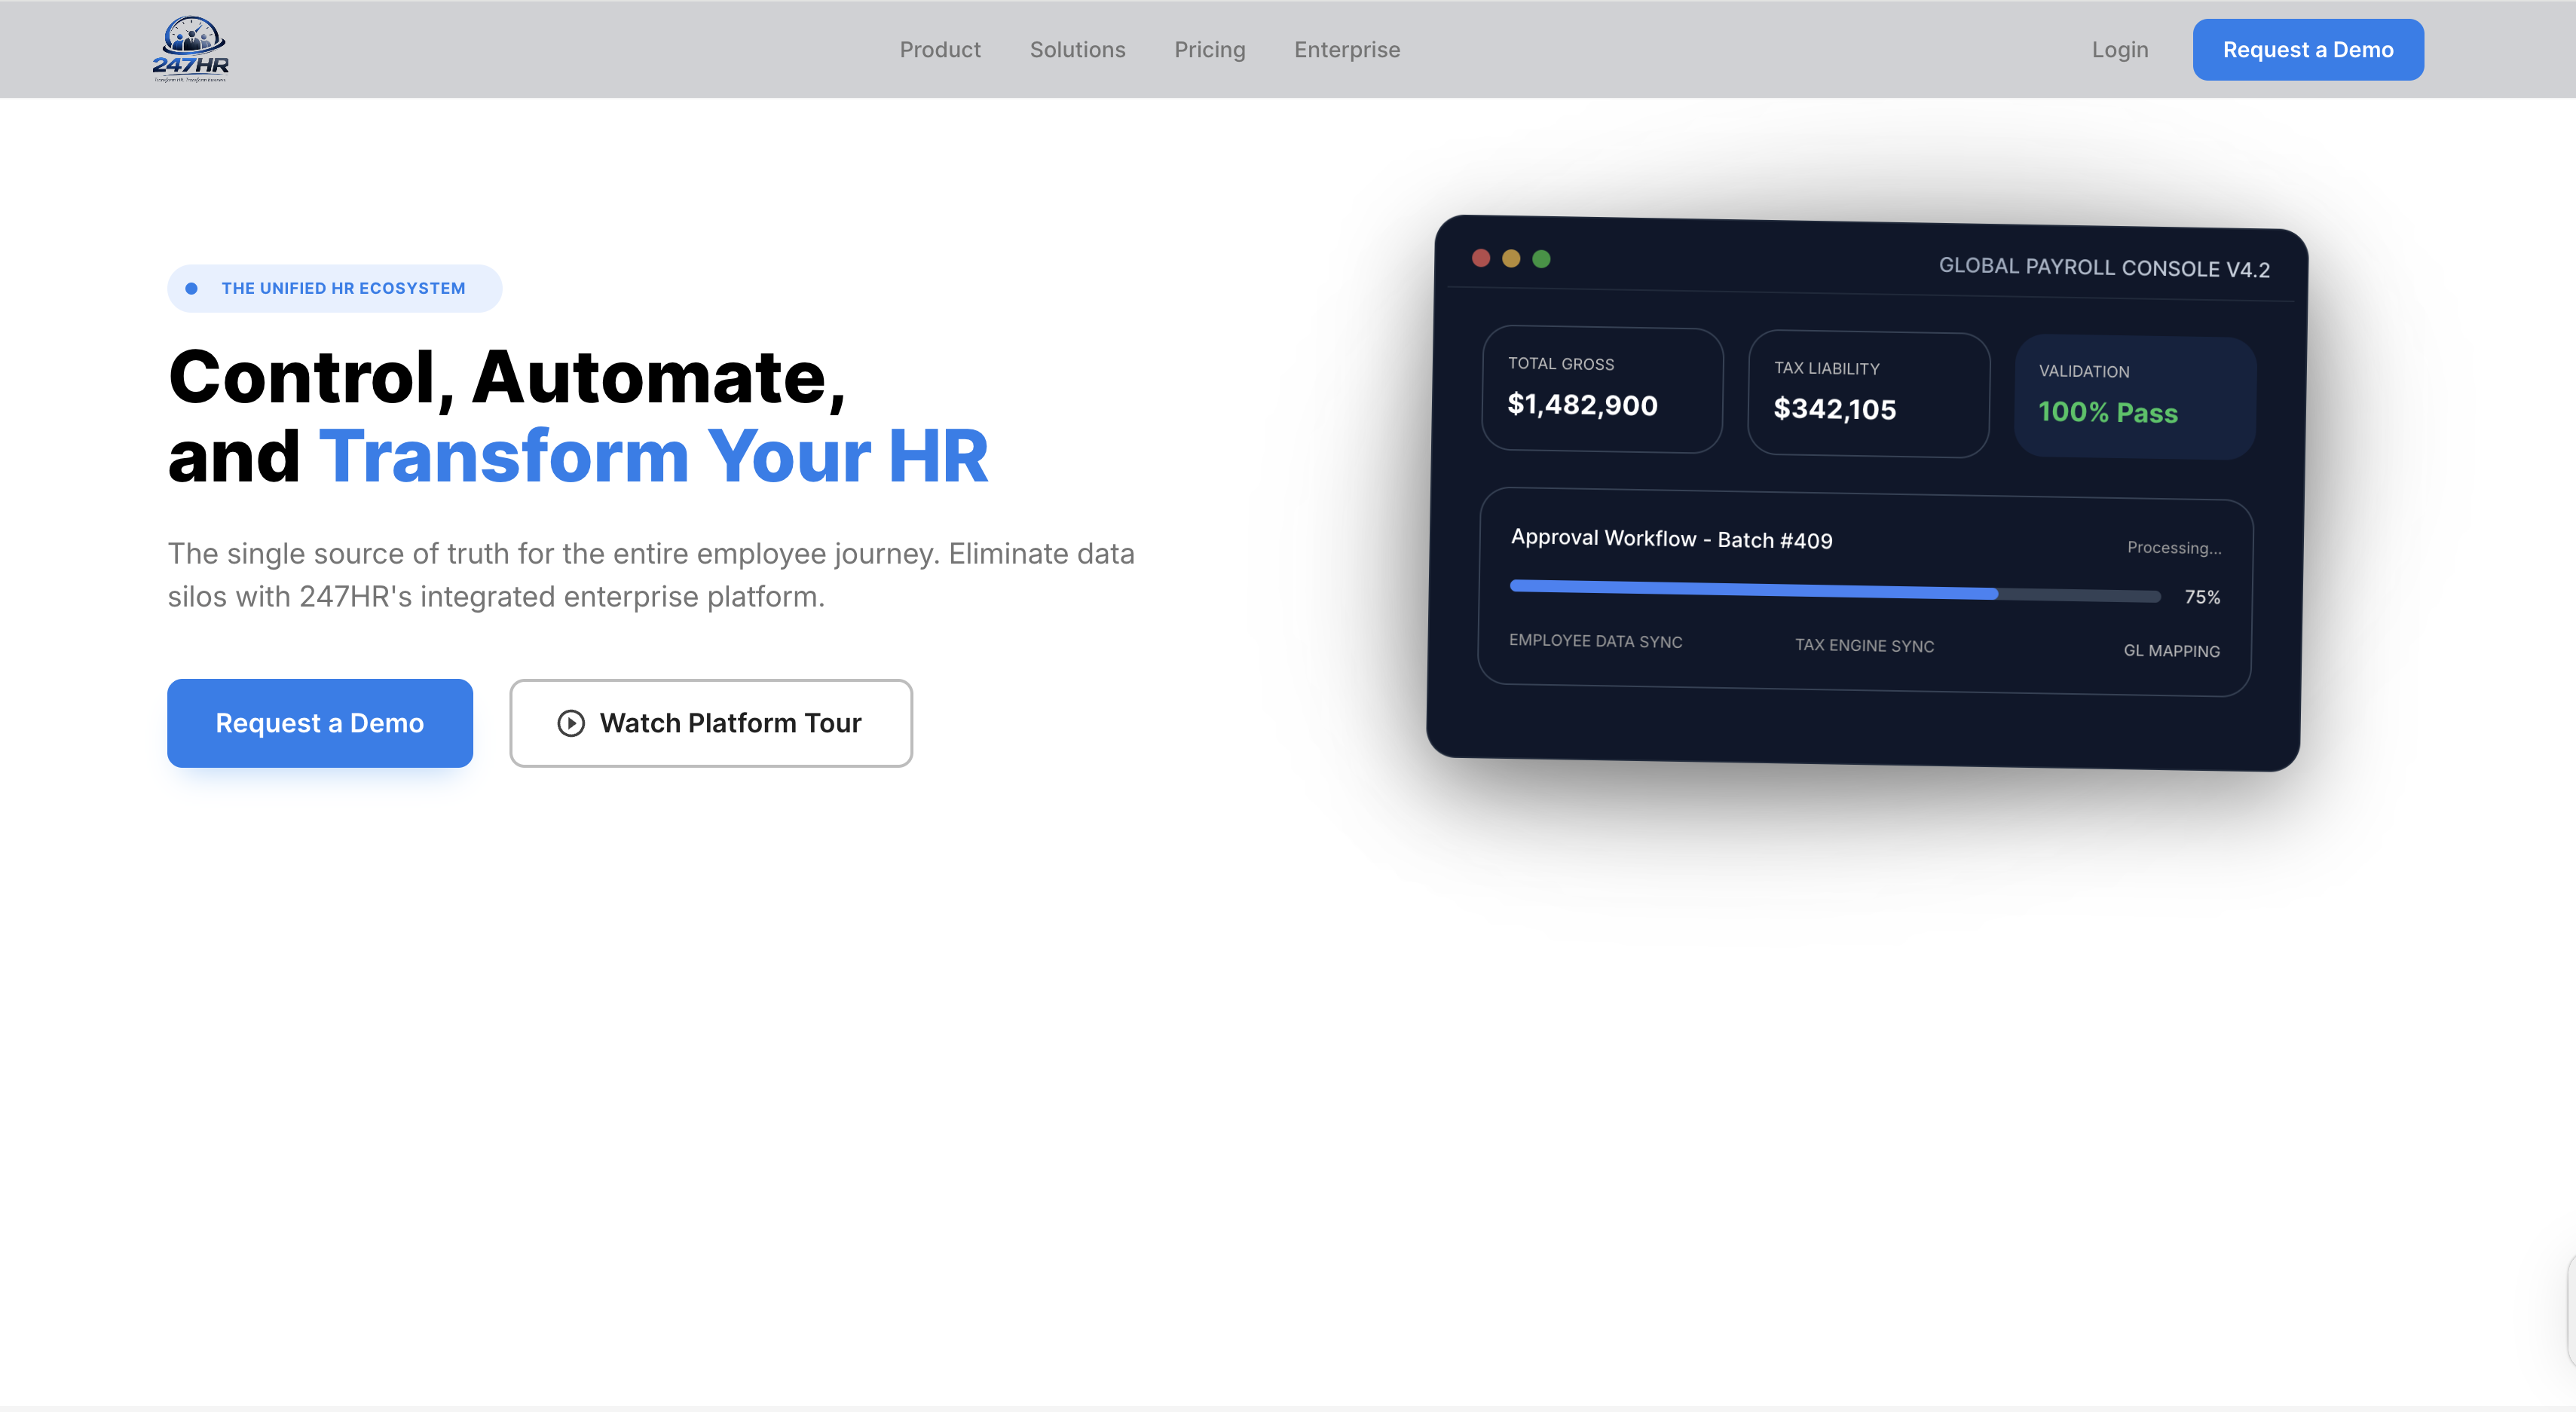Screen dimensions: 2576x1412
Task: Click the THE UNIFIED HR ECOSYSTEM badge text
Action: point(343,288)
